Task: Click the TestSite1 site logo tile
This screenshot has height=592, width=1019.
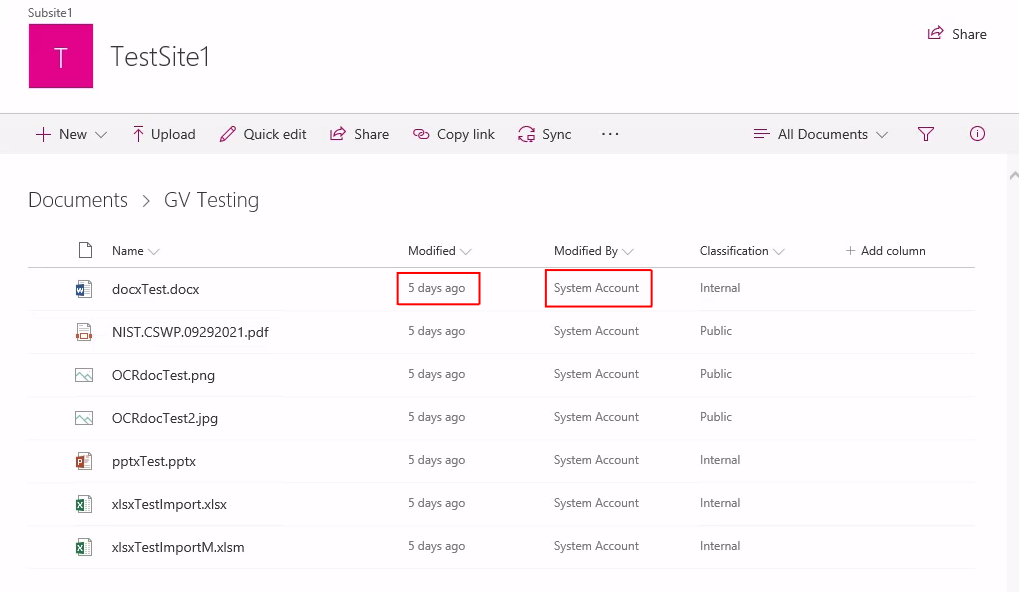Action: 60,56
